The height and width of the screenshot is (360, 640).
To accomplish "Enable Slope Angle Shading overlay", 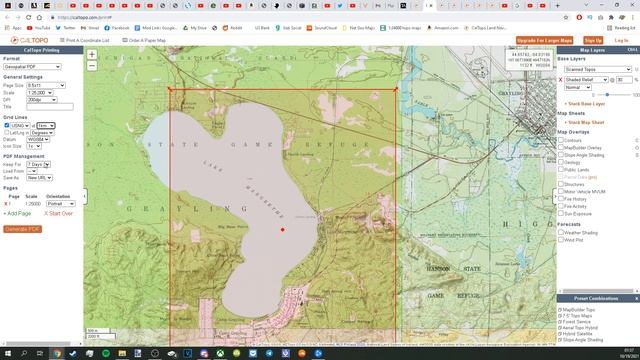I will (561, 155).
